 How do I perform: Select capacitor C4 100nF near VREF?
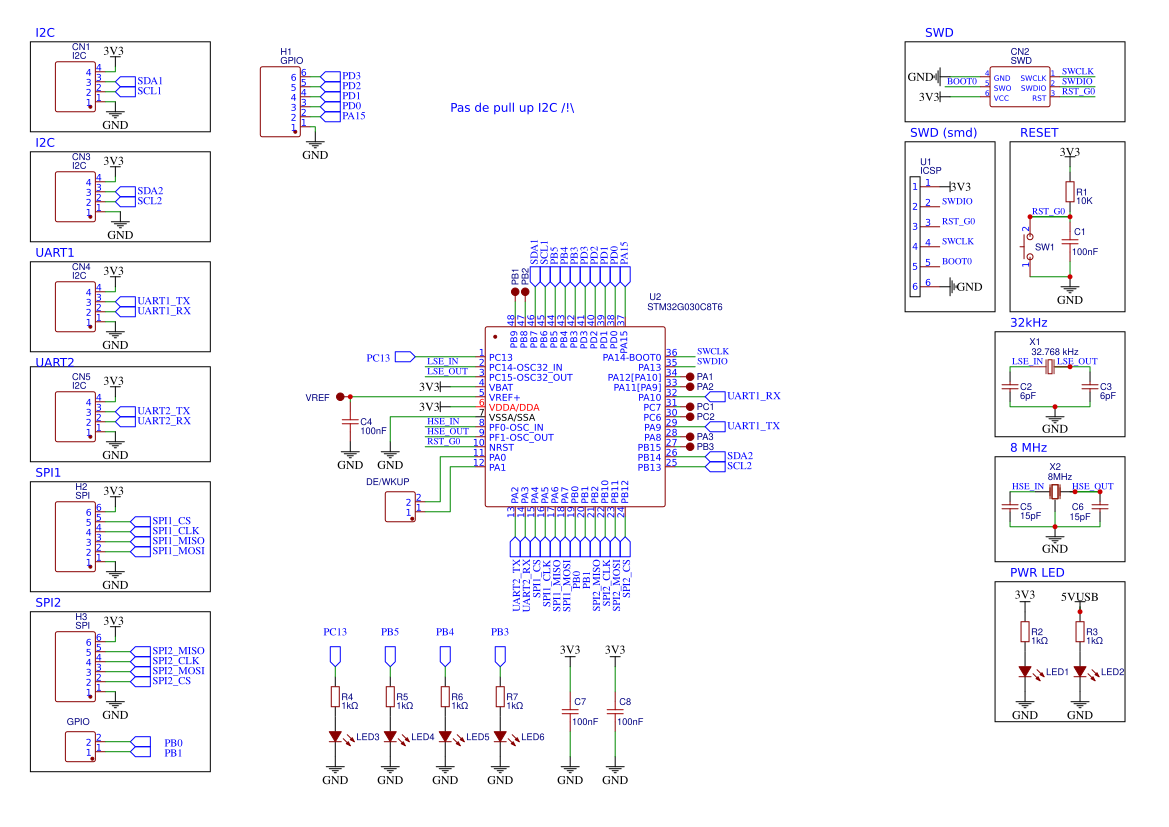[x=350, y=422]
